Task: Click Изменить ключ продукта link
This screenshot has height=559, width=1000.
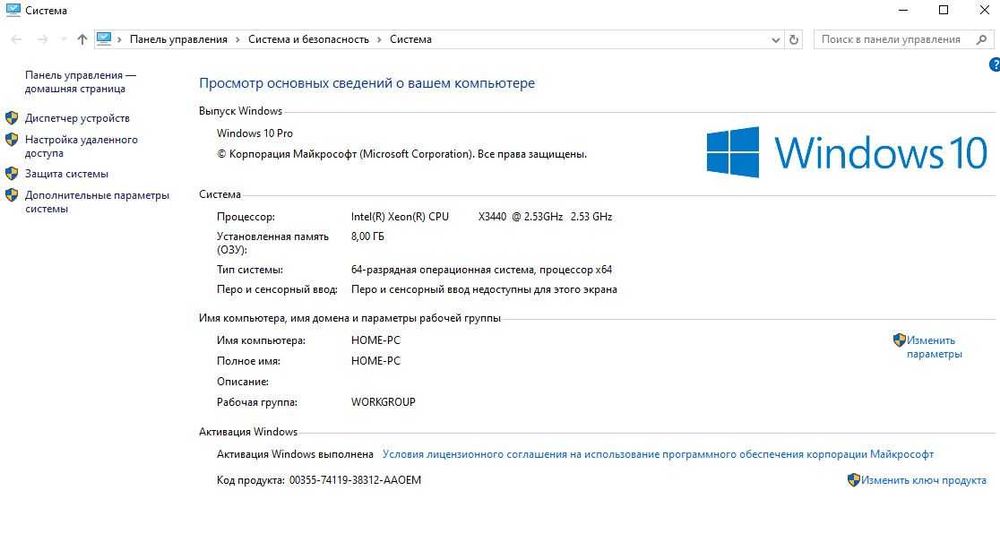Action: [923, 480]
